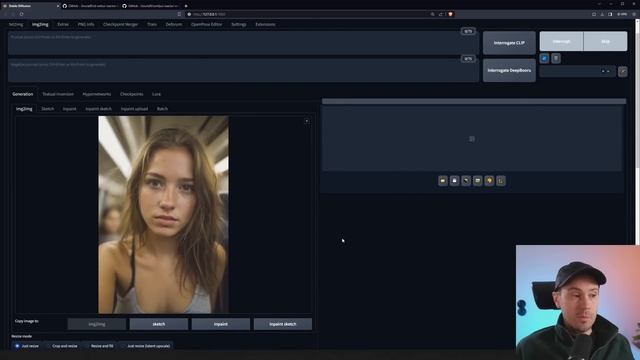640x360 pixels.
Task: Click the uploaded portrait image in canvas
Action: click(163, 215)
